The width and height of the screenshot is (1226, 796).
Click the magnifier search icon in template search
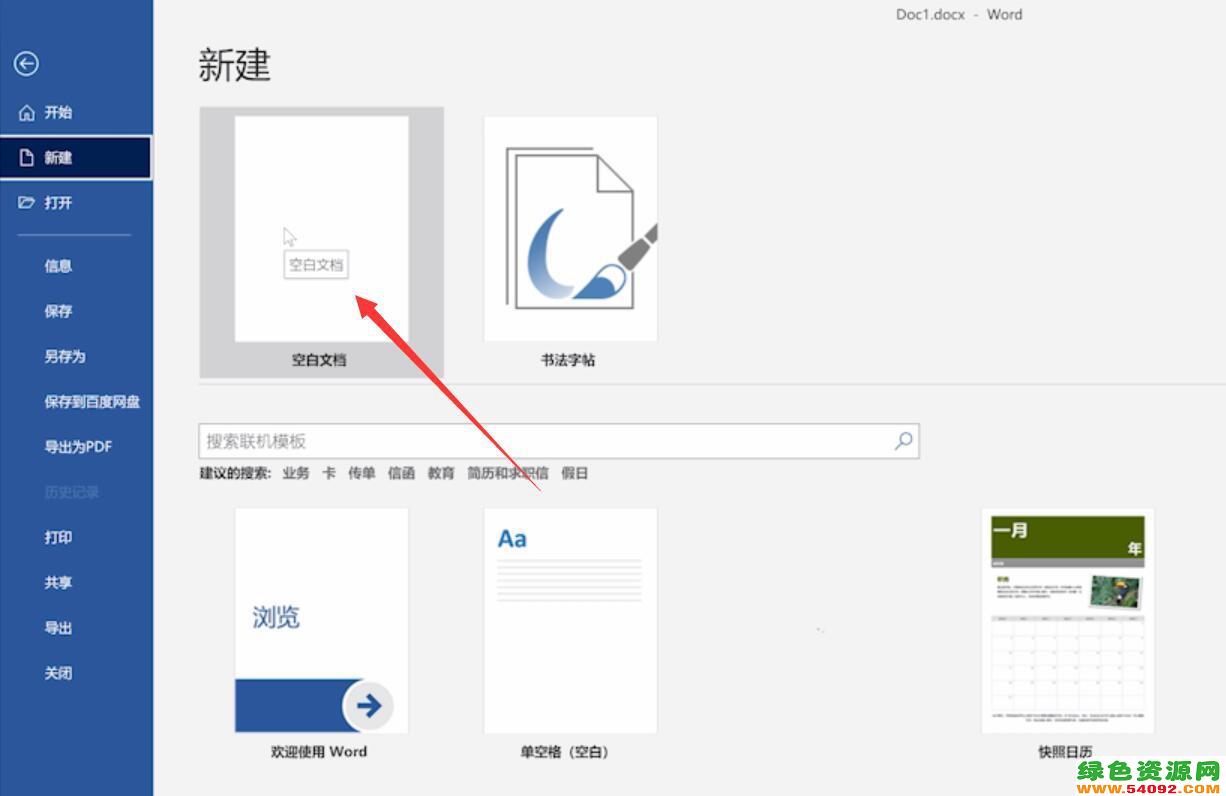[903, 441]
